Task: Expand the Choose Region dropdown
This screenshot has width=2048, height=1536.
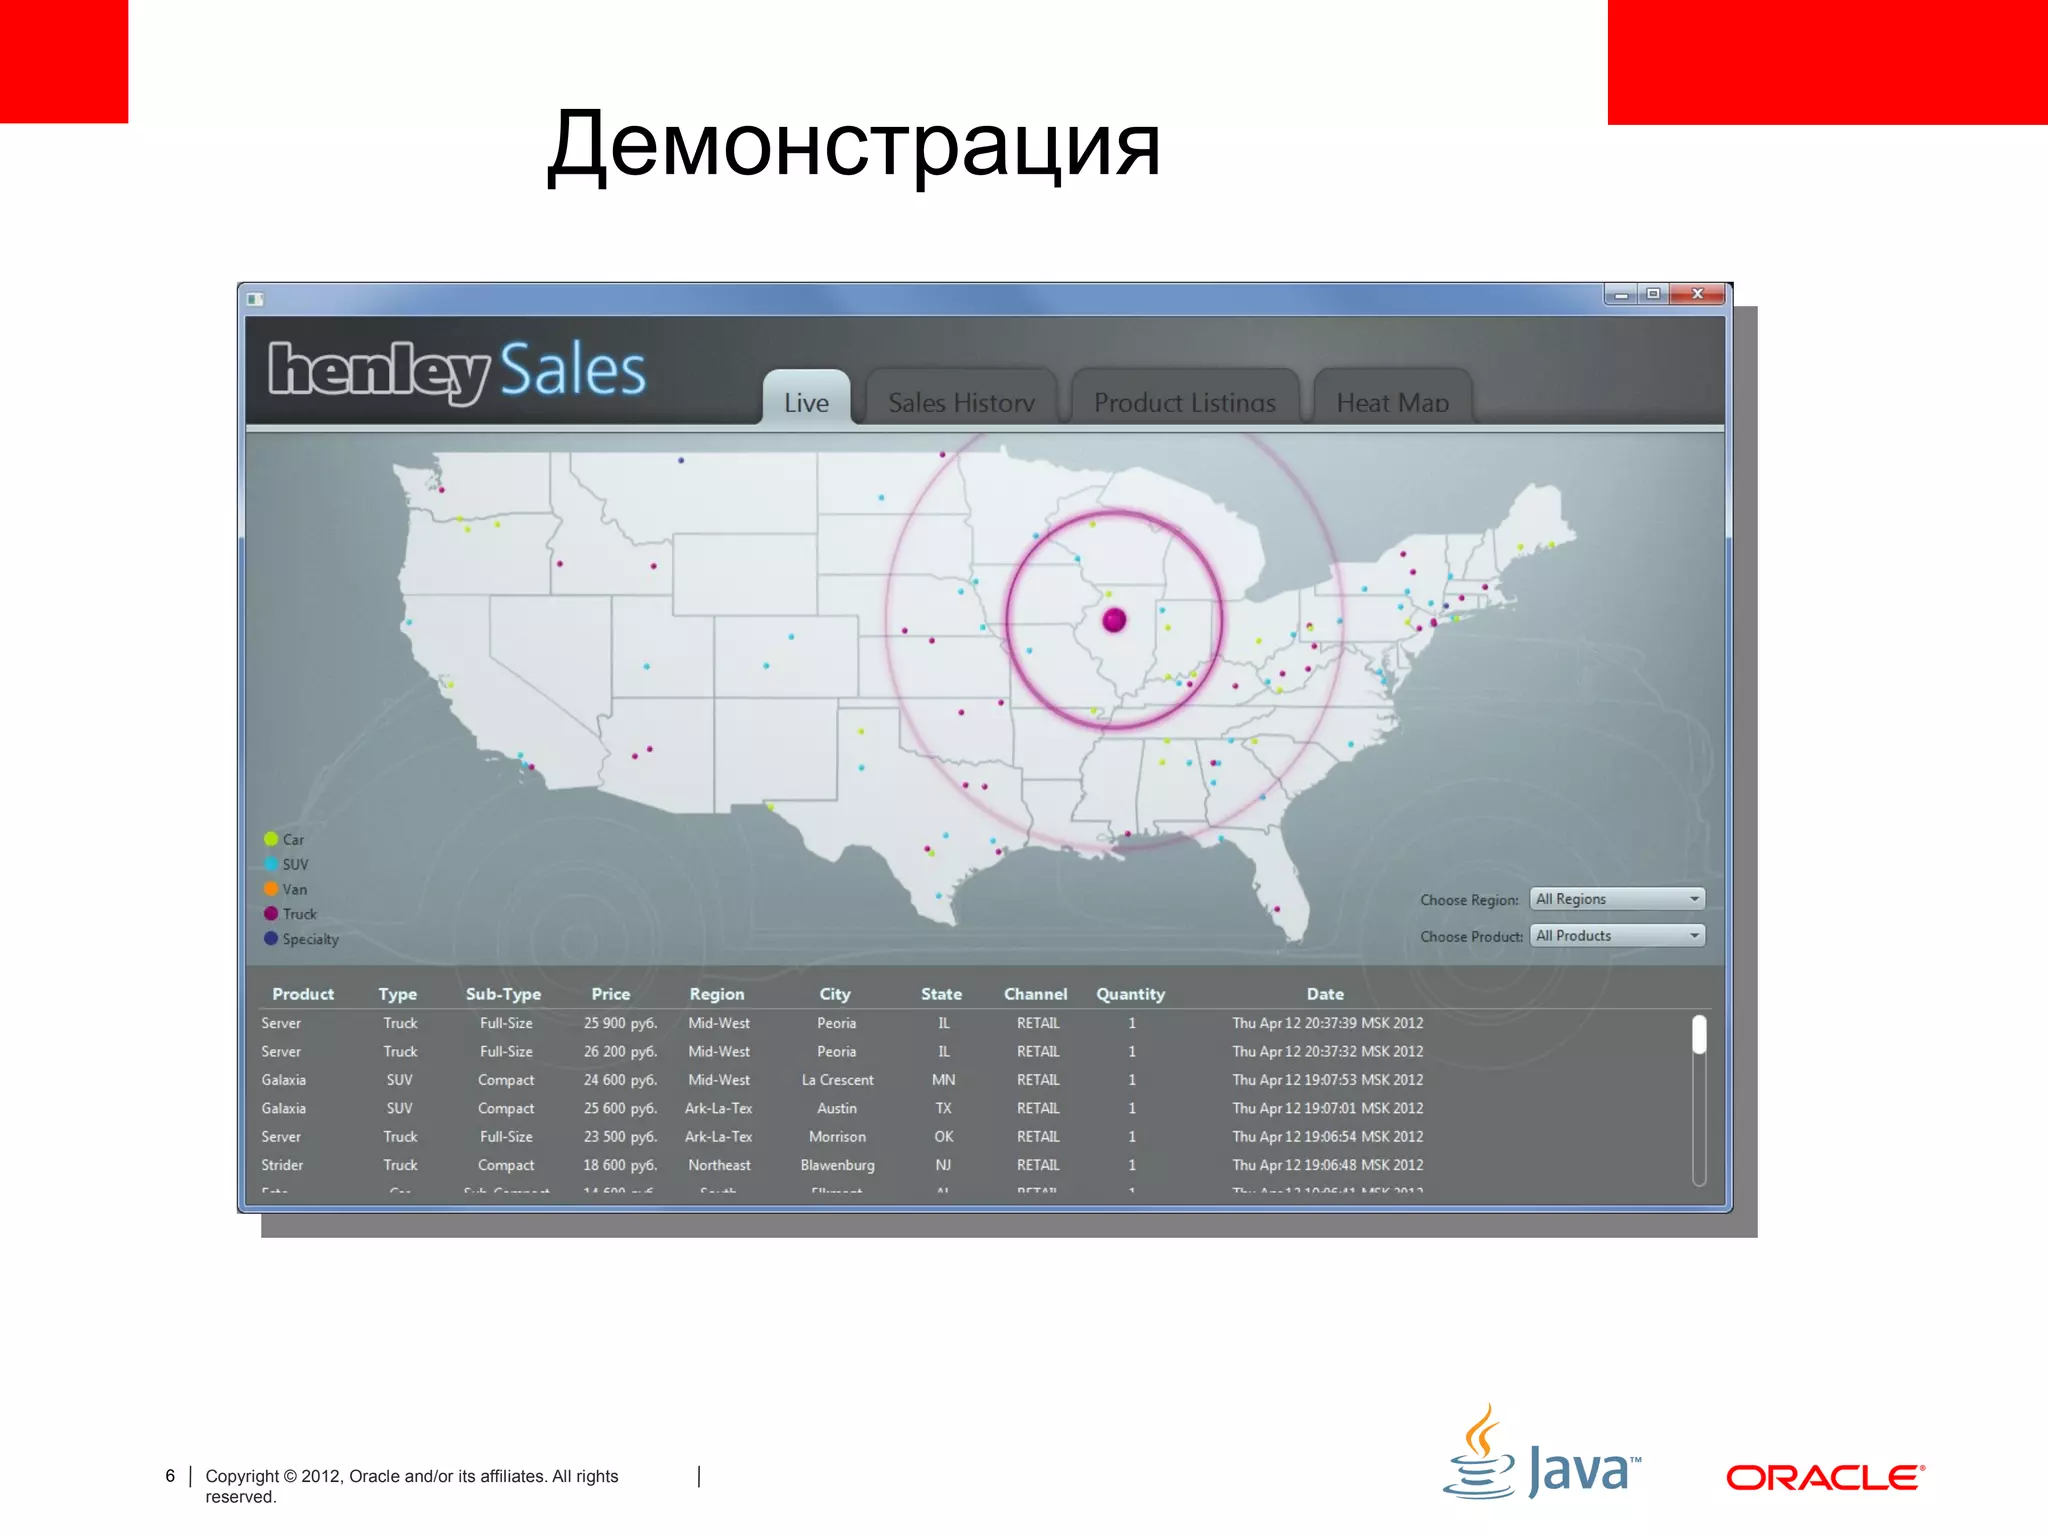Action: click(x=1617, y=899)
